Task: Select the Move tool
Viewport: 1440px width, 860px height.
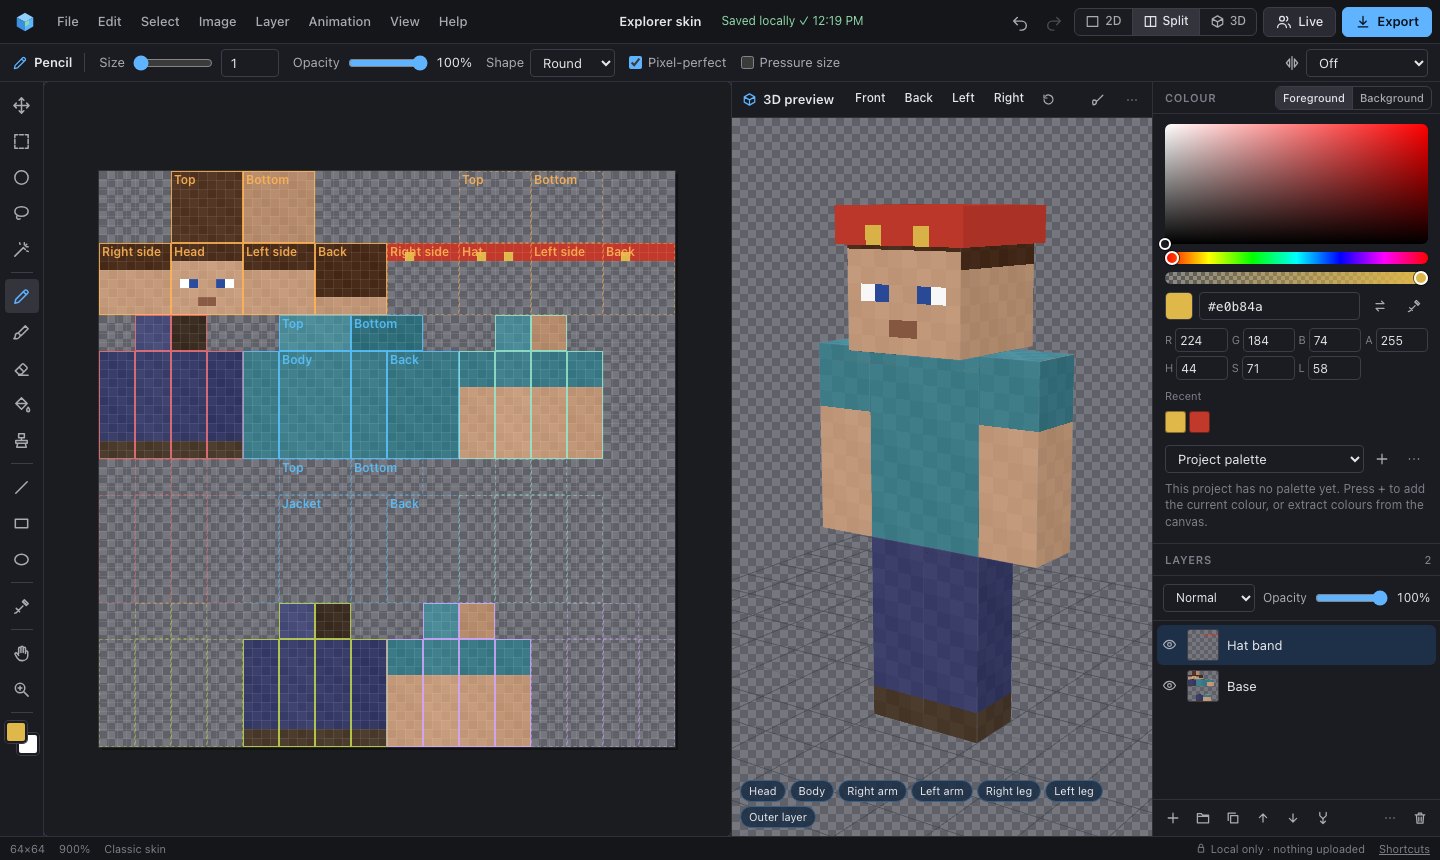Action: [x=21, y=105]
